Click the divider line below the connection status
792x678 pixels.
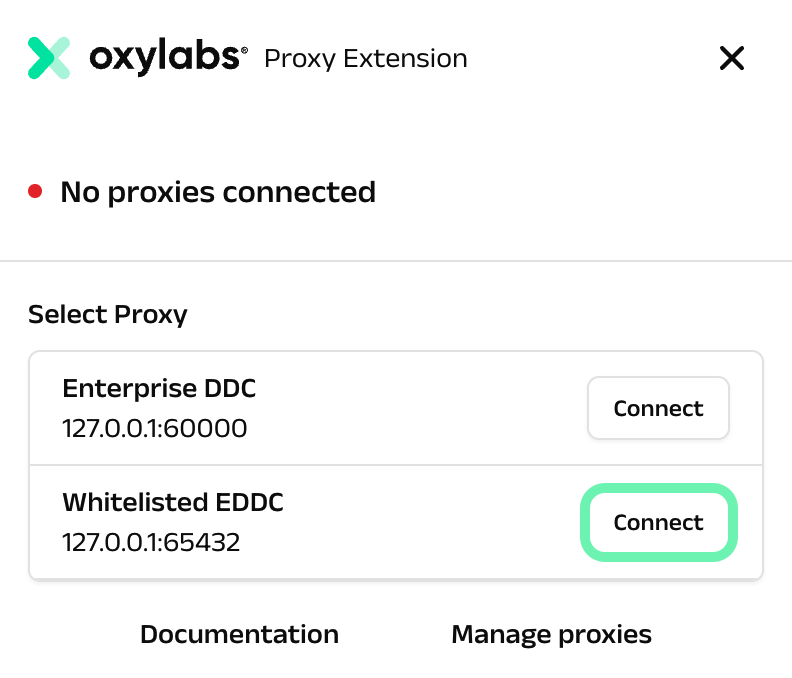396,261
